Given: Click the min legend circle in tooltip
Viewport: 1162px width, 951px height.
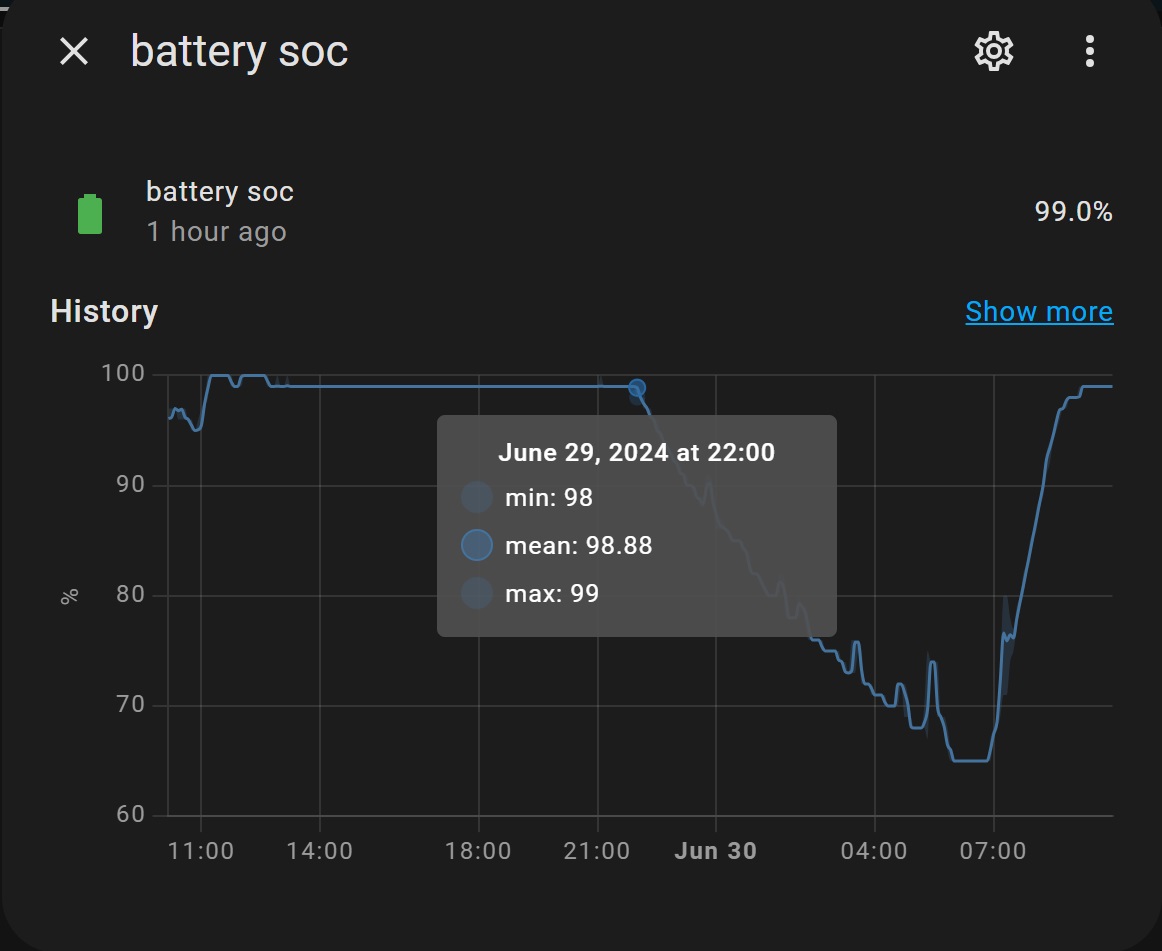Looking at the screenshot, I should [477, 497].
